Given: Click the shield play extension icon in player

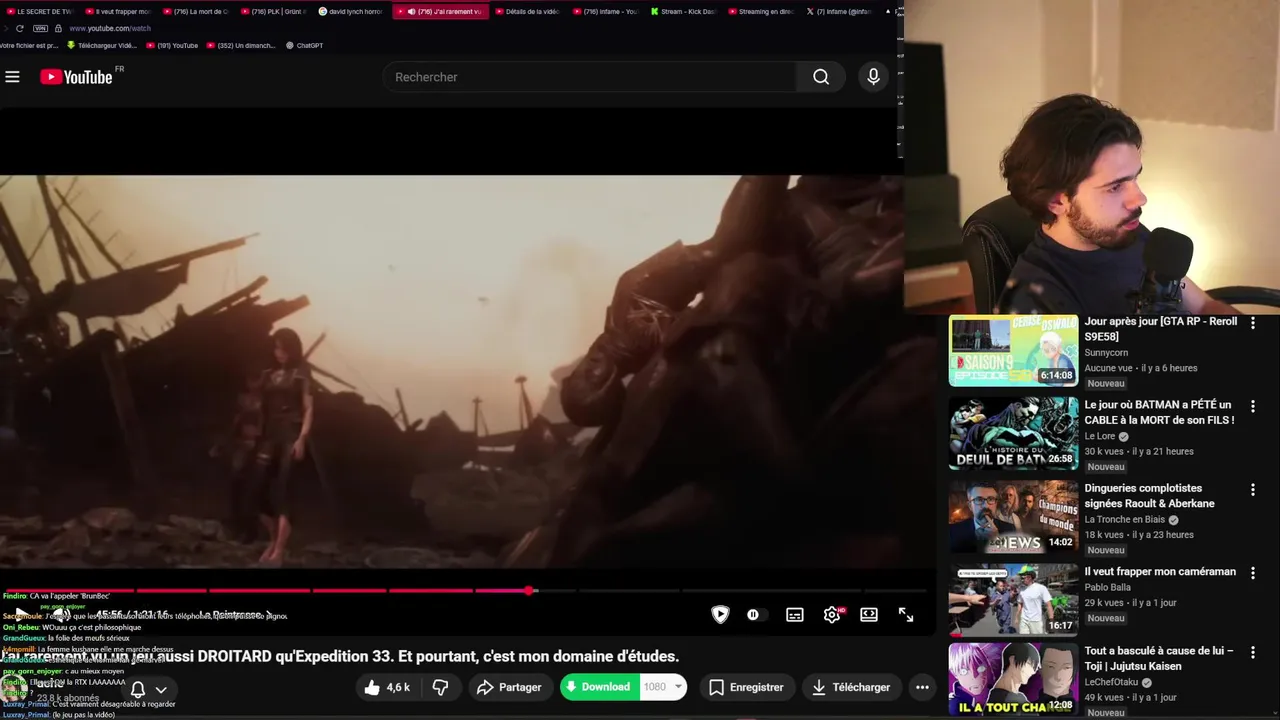Looking at the screenshot, I should tap(720, 615).
